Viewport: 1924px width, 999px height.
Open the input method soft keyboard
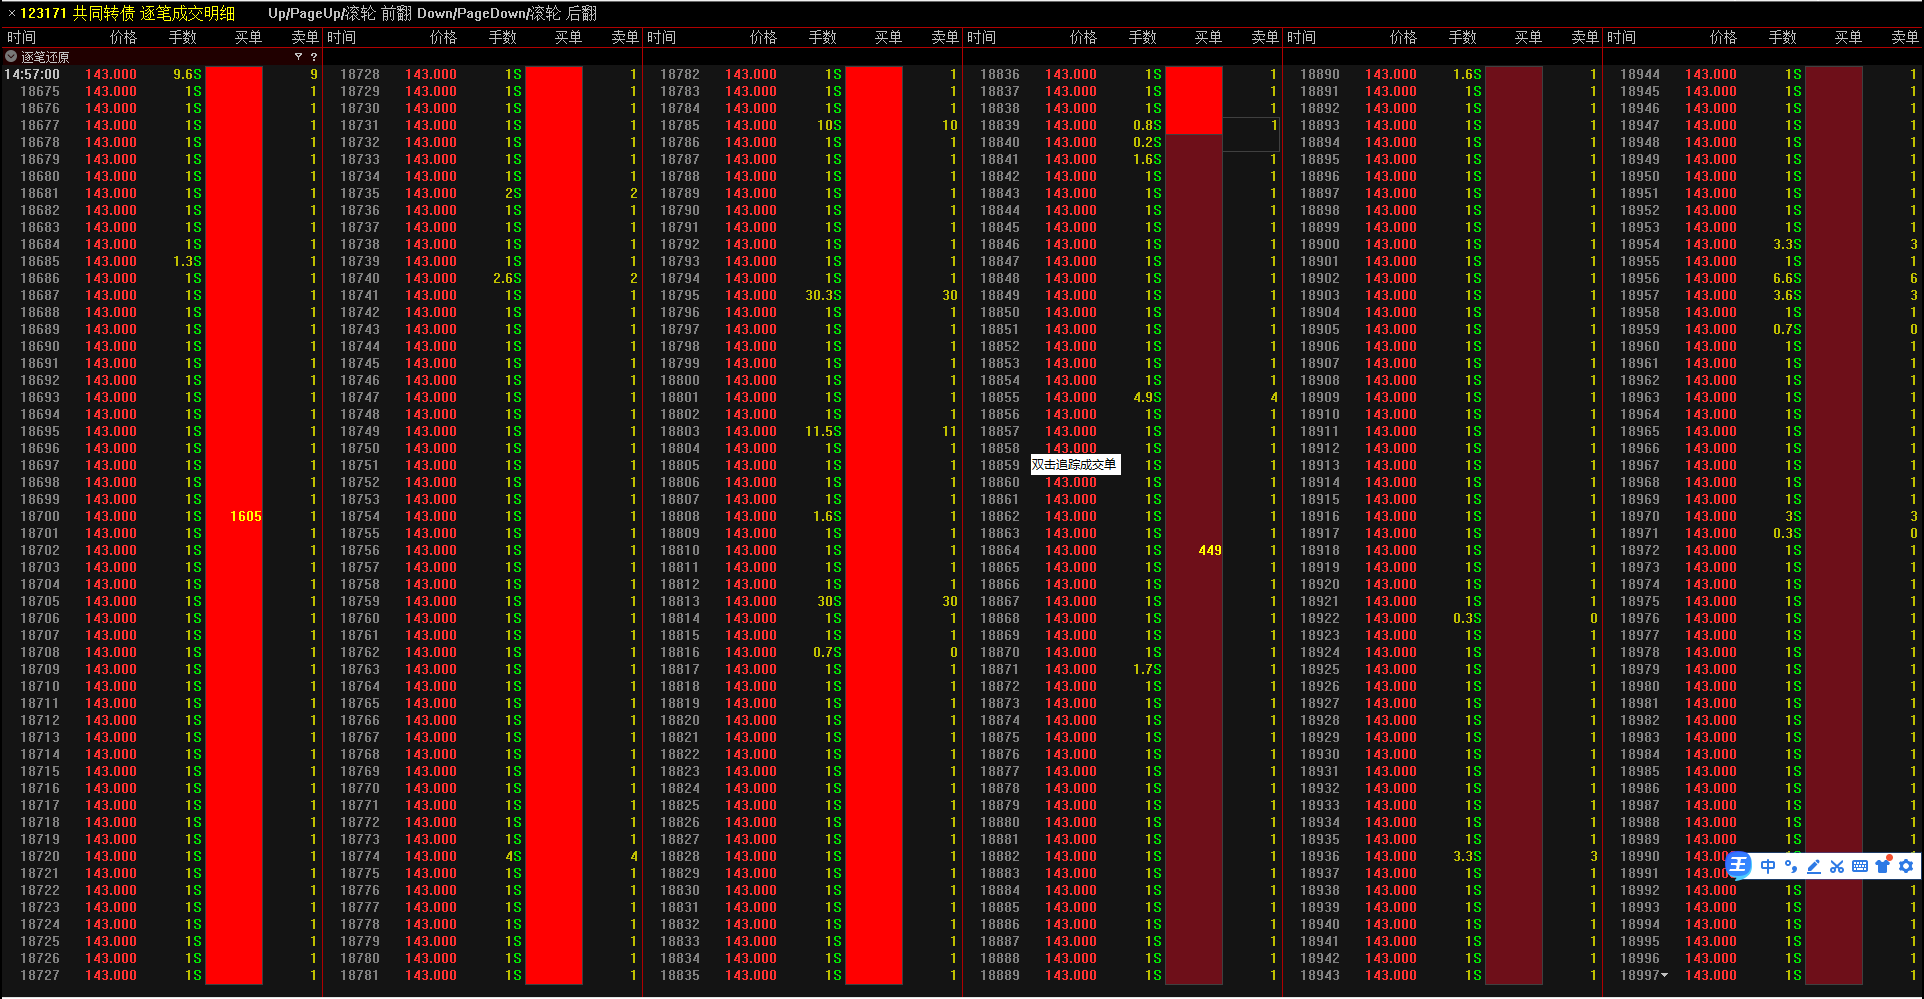click(1860, 866)
